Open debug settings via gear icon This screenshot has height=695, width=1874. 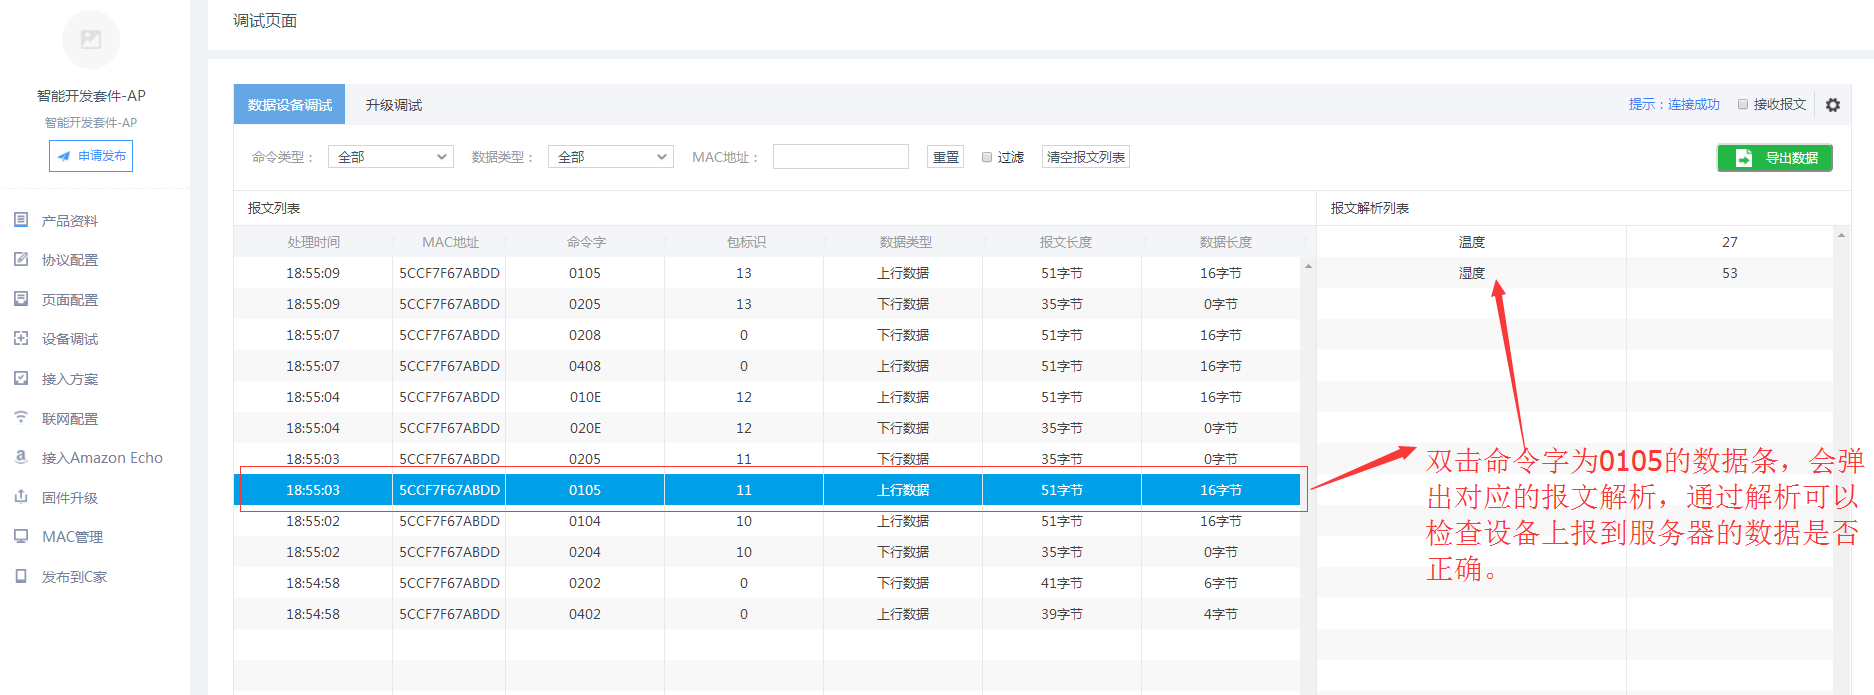(1833, 105)
